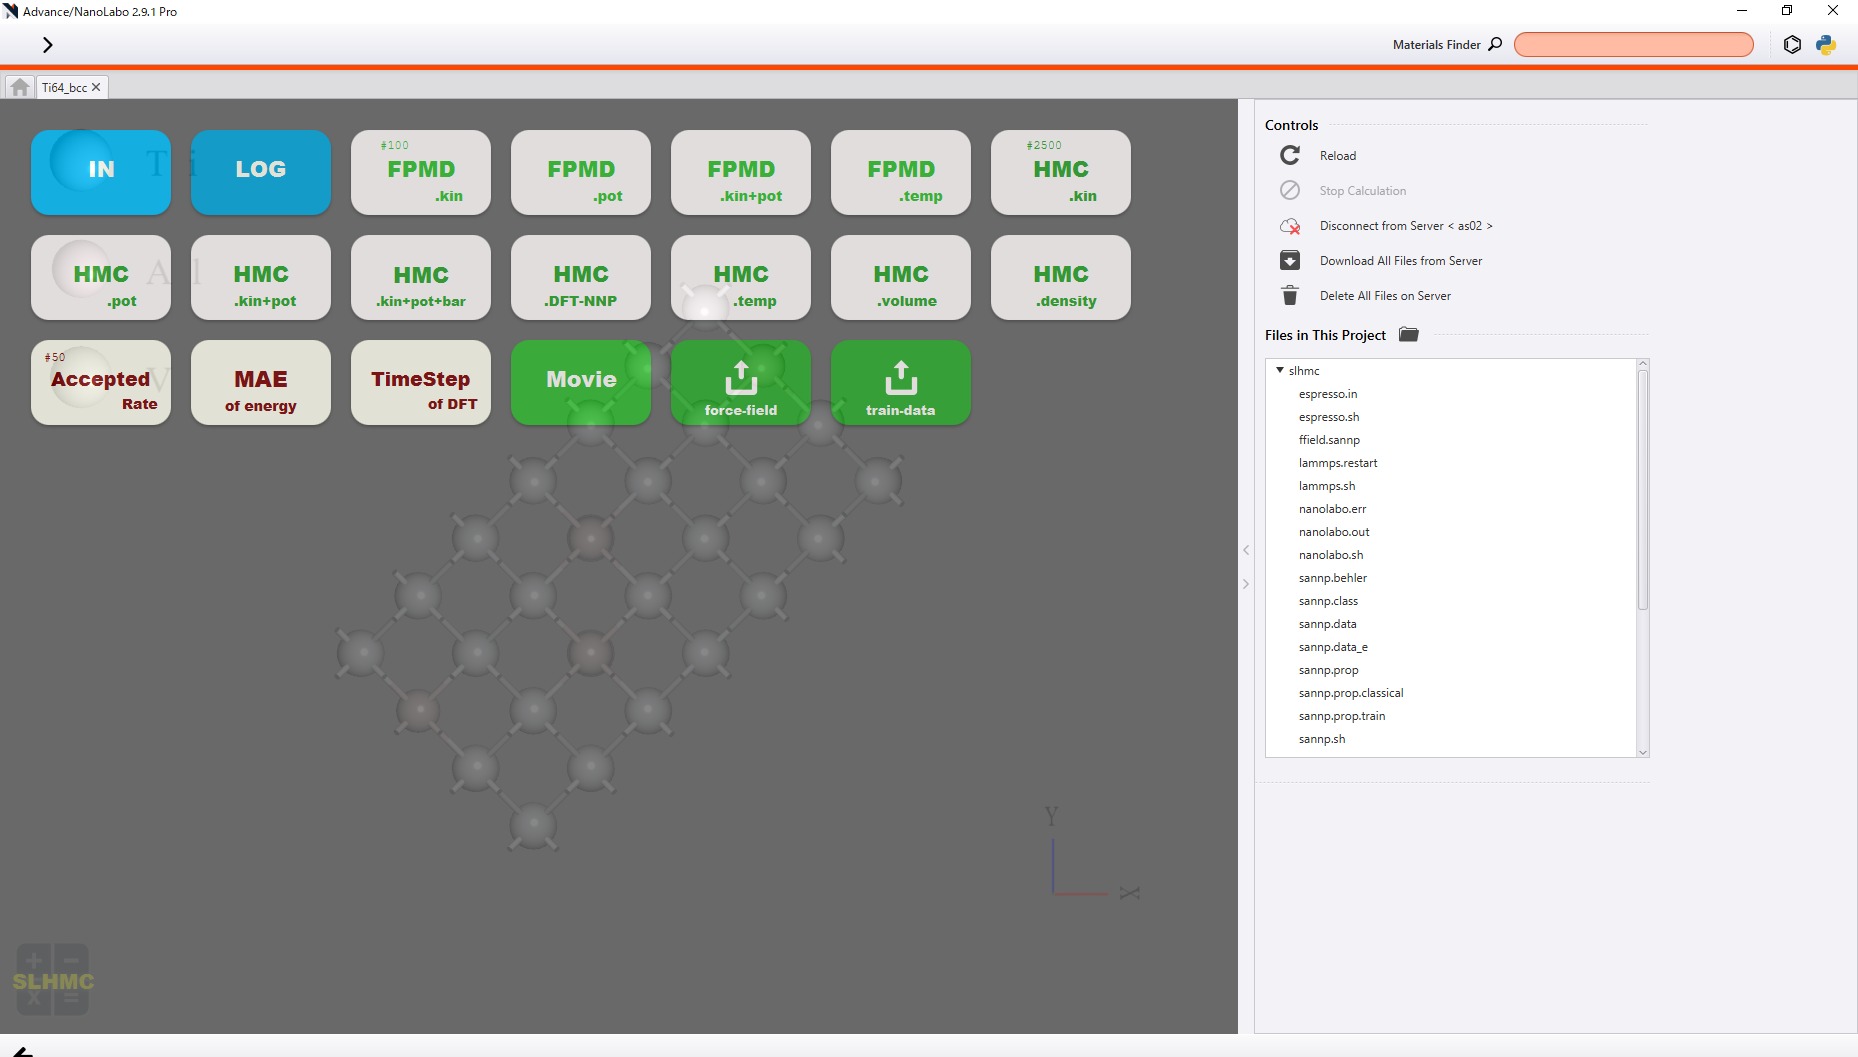Viewport: 1858px width, 1057px height.
Task: Click Download All Files from Server text
Action: click(x=1401, y=261)
